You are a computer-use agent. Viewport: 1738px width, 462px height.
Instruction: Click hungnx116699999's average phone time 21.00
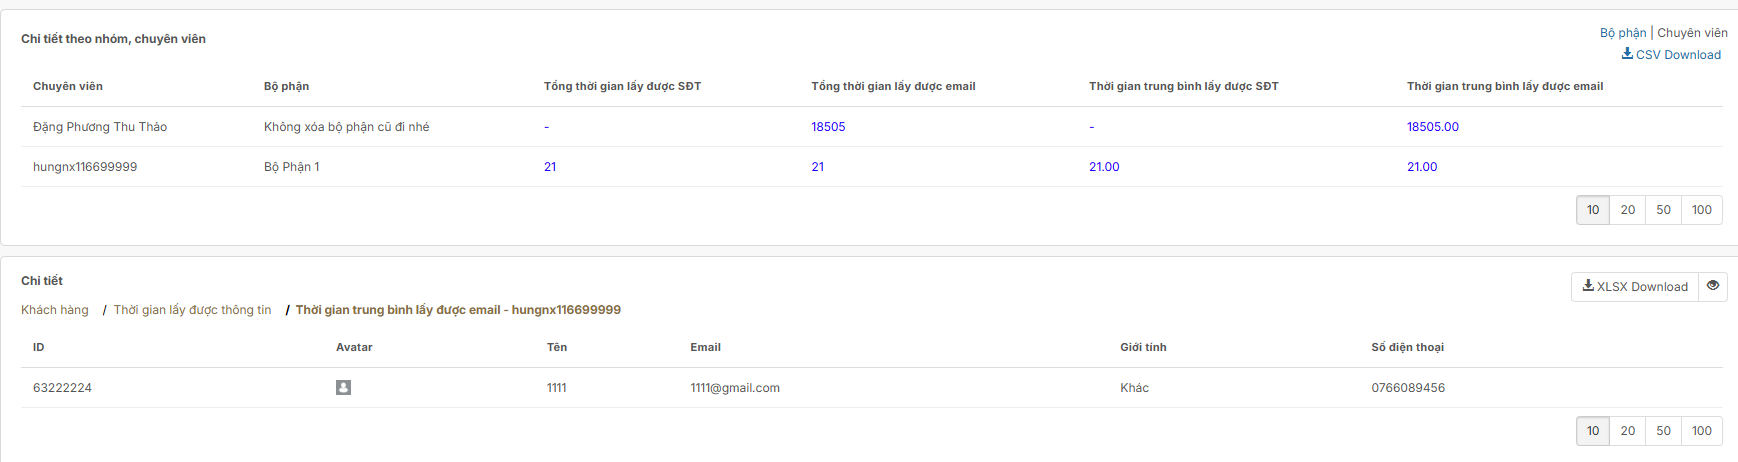[1104, 167]
